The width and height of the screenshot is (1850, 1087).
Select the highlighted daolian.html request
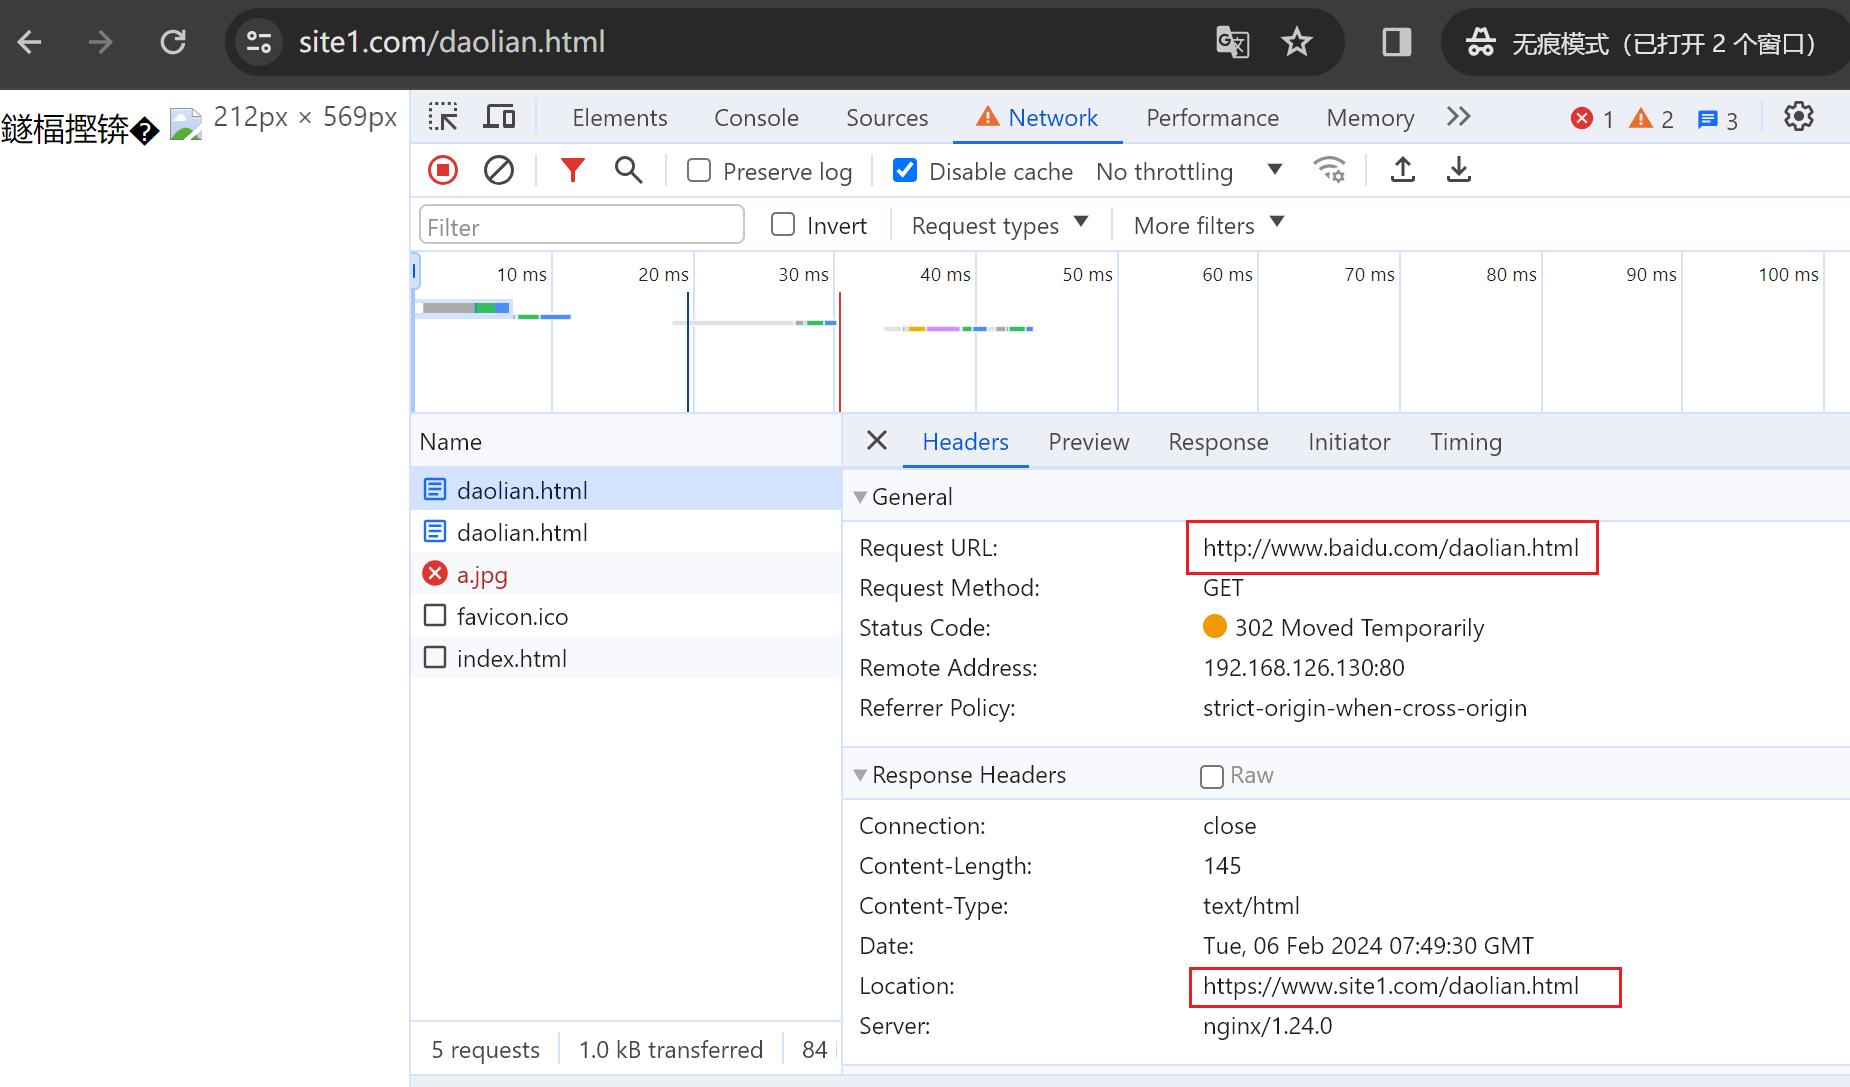pos(626,490)
